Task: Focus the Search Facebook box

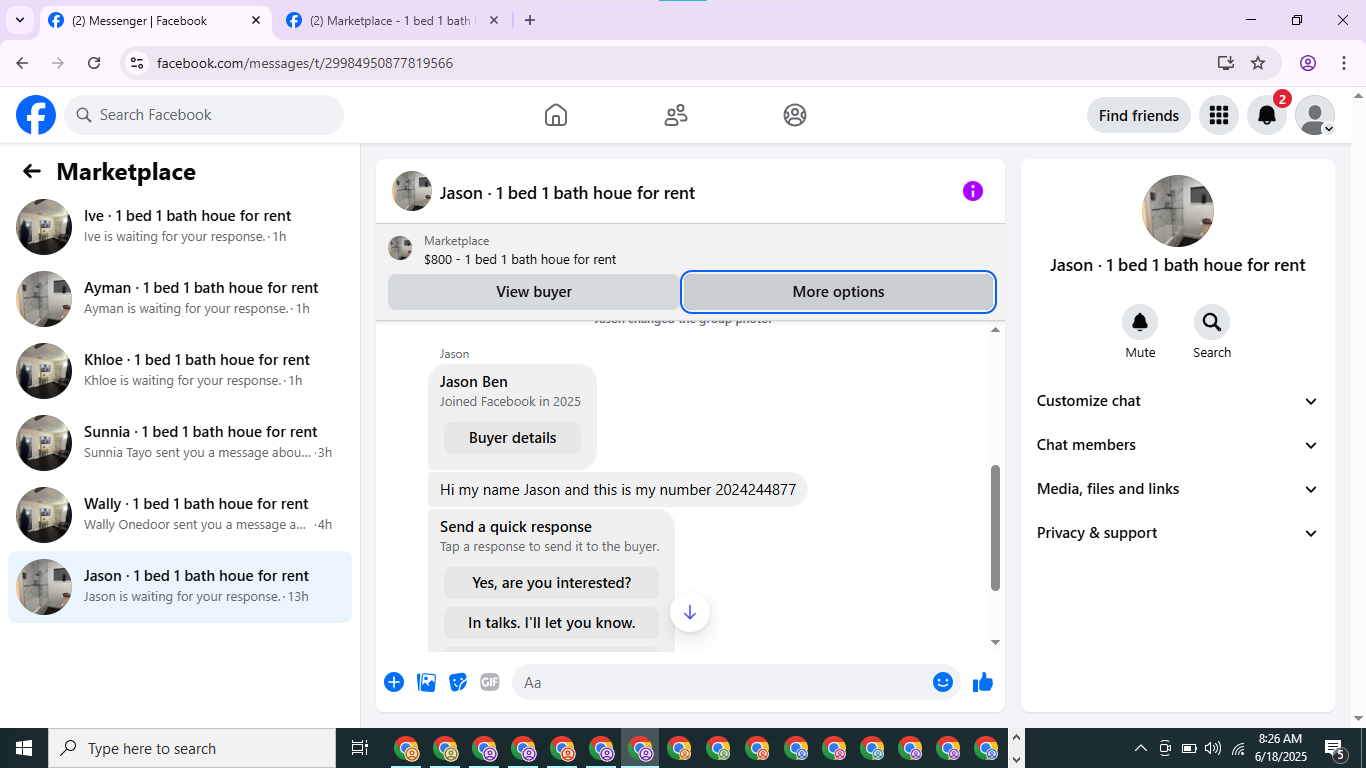Action: (204, 115)
